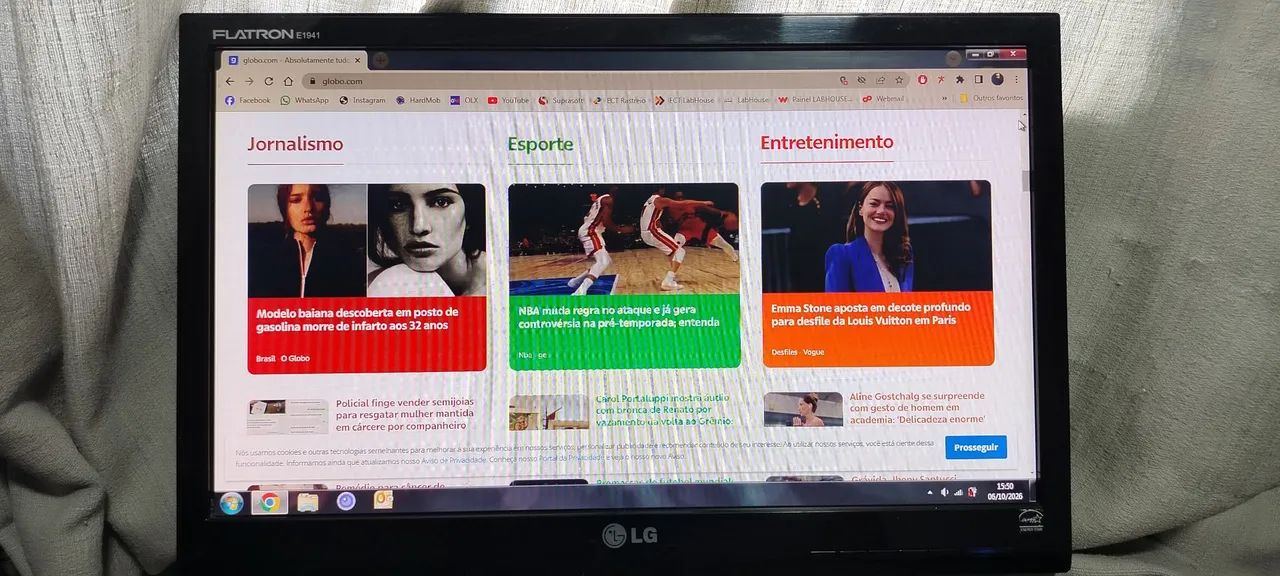
Task: Open the Extensions puzzle-piece menu
Action: click(960, 79)
